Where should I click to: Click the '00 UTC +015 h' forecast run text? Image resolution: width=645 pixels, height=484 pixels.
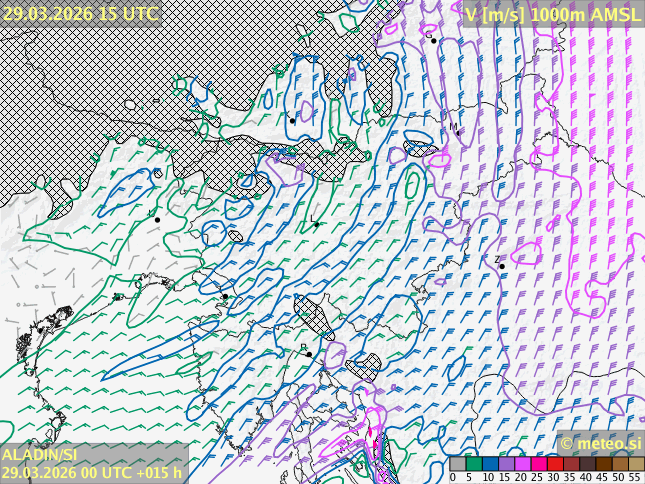point(132,473)
